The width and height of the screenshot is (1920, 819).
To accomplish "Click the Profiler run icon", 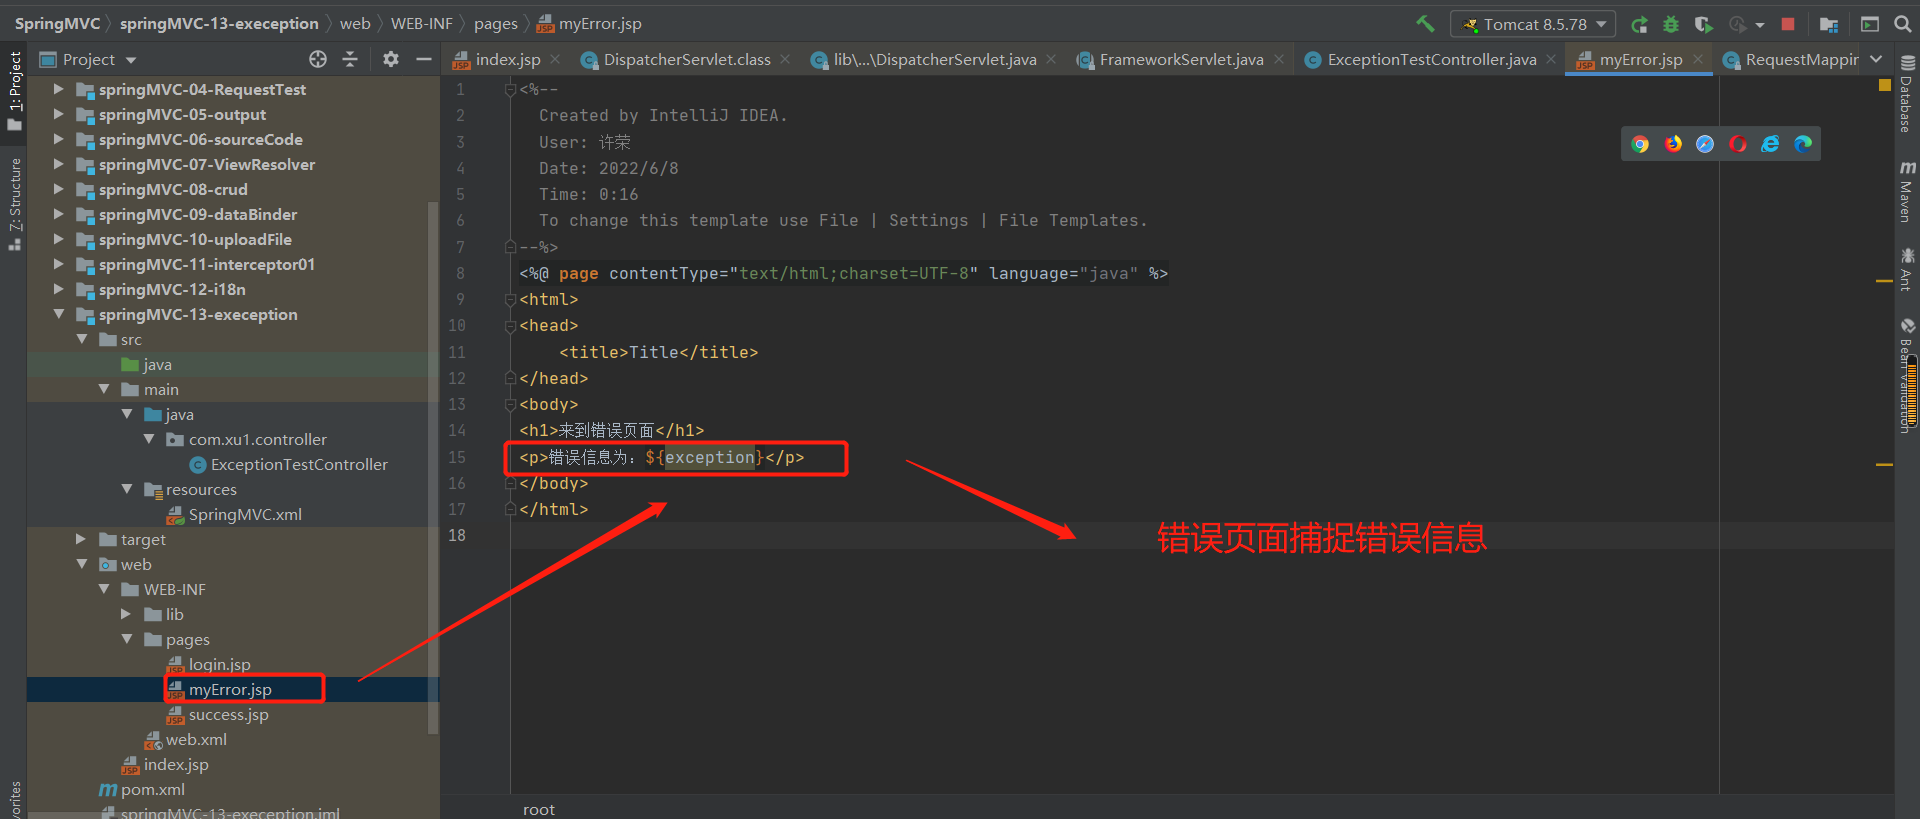I will tap(1738, 24).
